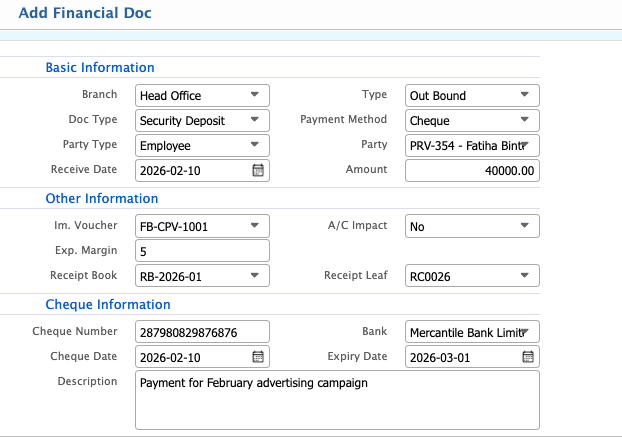Open Bank dropdown showing Mercantile Bank
Screen dimensions: 622x437
point(472,332)
